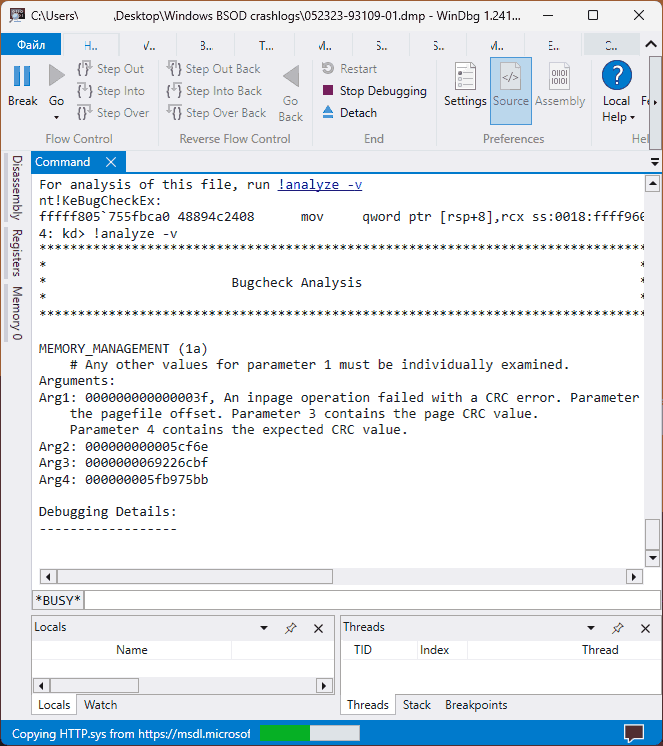Click command horizontal scroll right arrow
663x746 pixels.
634,577
